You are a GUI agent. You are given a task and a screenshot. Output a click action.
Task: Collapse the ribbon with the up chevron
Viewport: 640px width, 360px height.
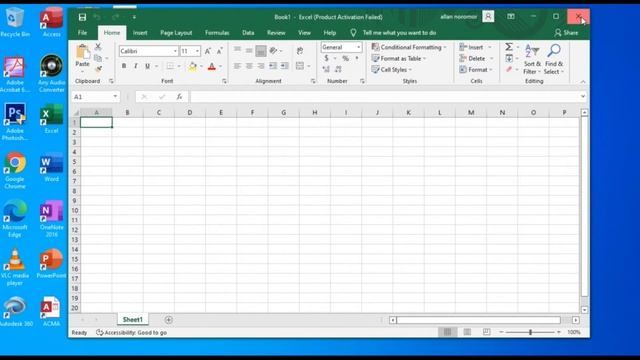click(583, 82)
